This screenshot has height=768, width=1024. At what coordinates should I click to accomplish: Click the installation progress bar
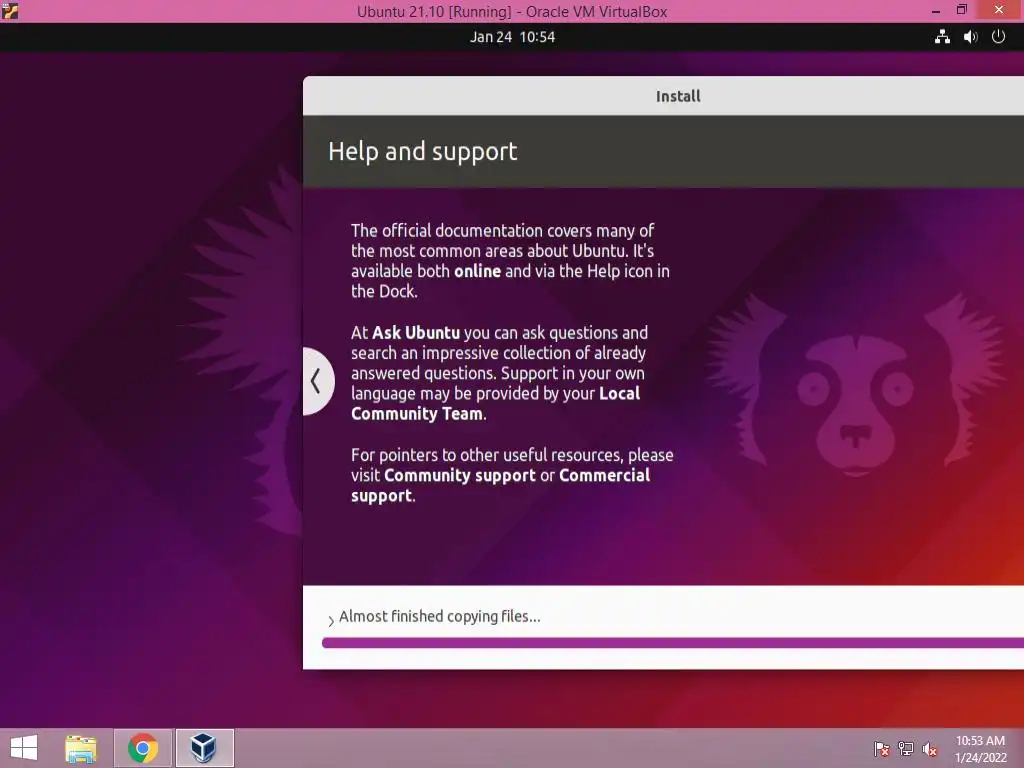click(673, 643)
